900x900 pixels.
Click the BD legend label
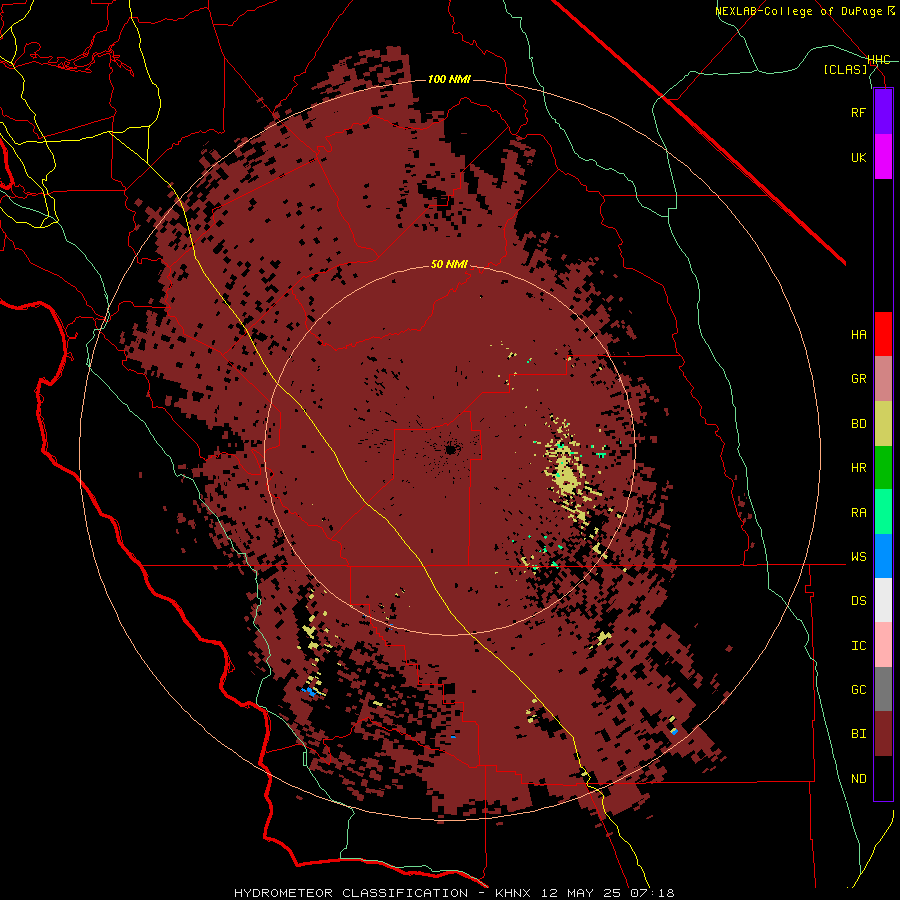858,424
